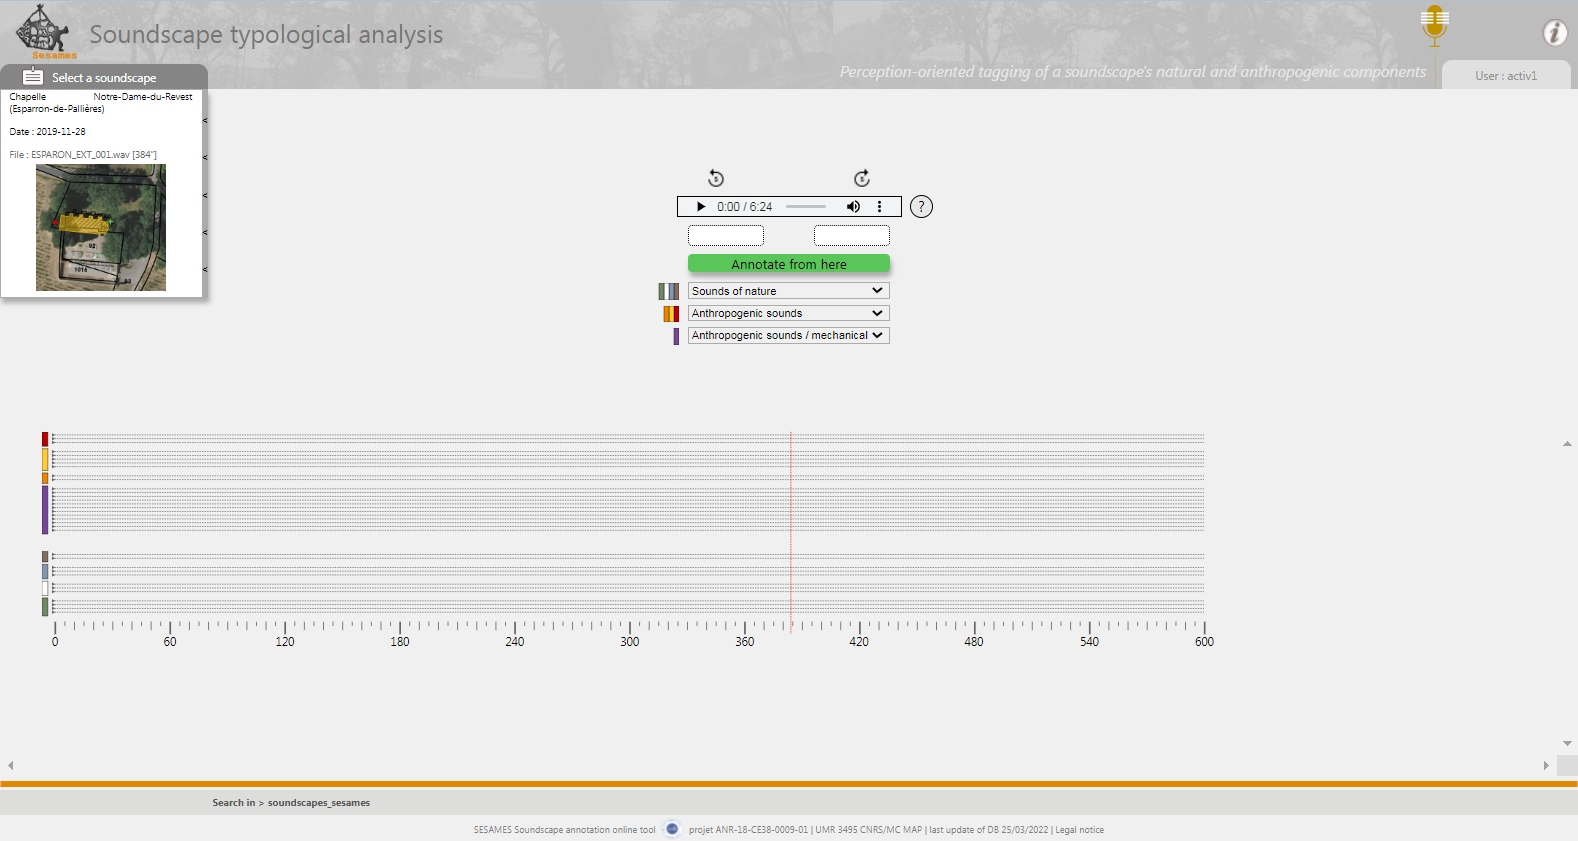The height and width of the screenshot is (841, 1578).
Task: Click the vertical scrollbar up arrow
Action: pyautogui.click(x=1567, y=443)
